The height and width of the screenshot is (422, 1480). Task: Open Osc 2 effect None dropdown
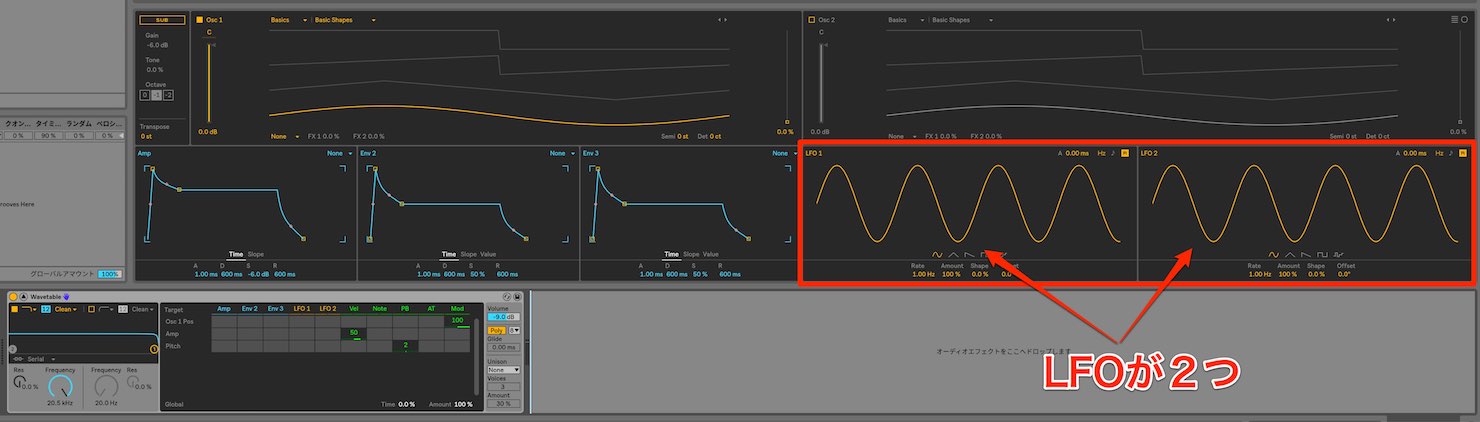pos(903,136)
